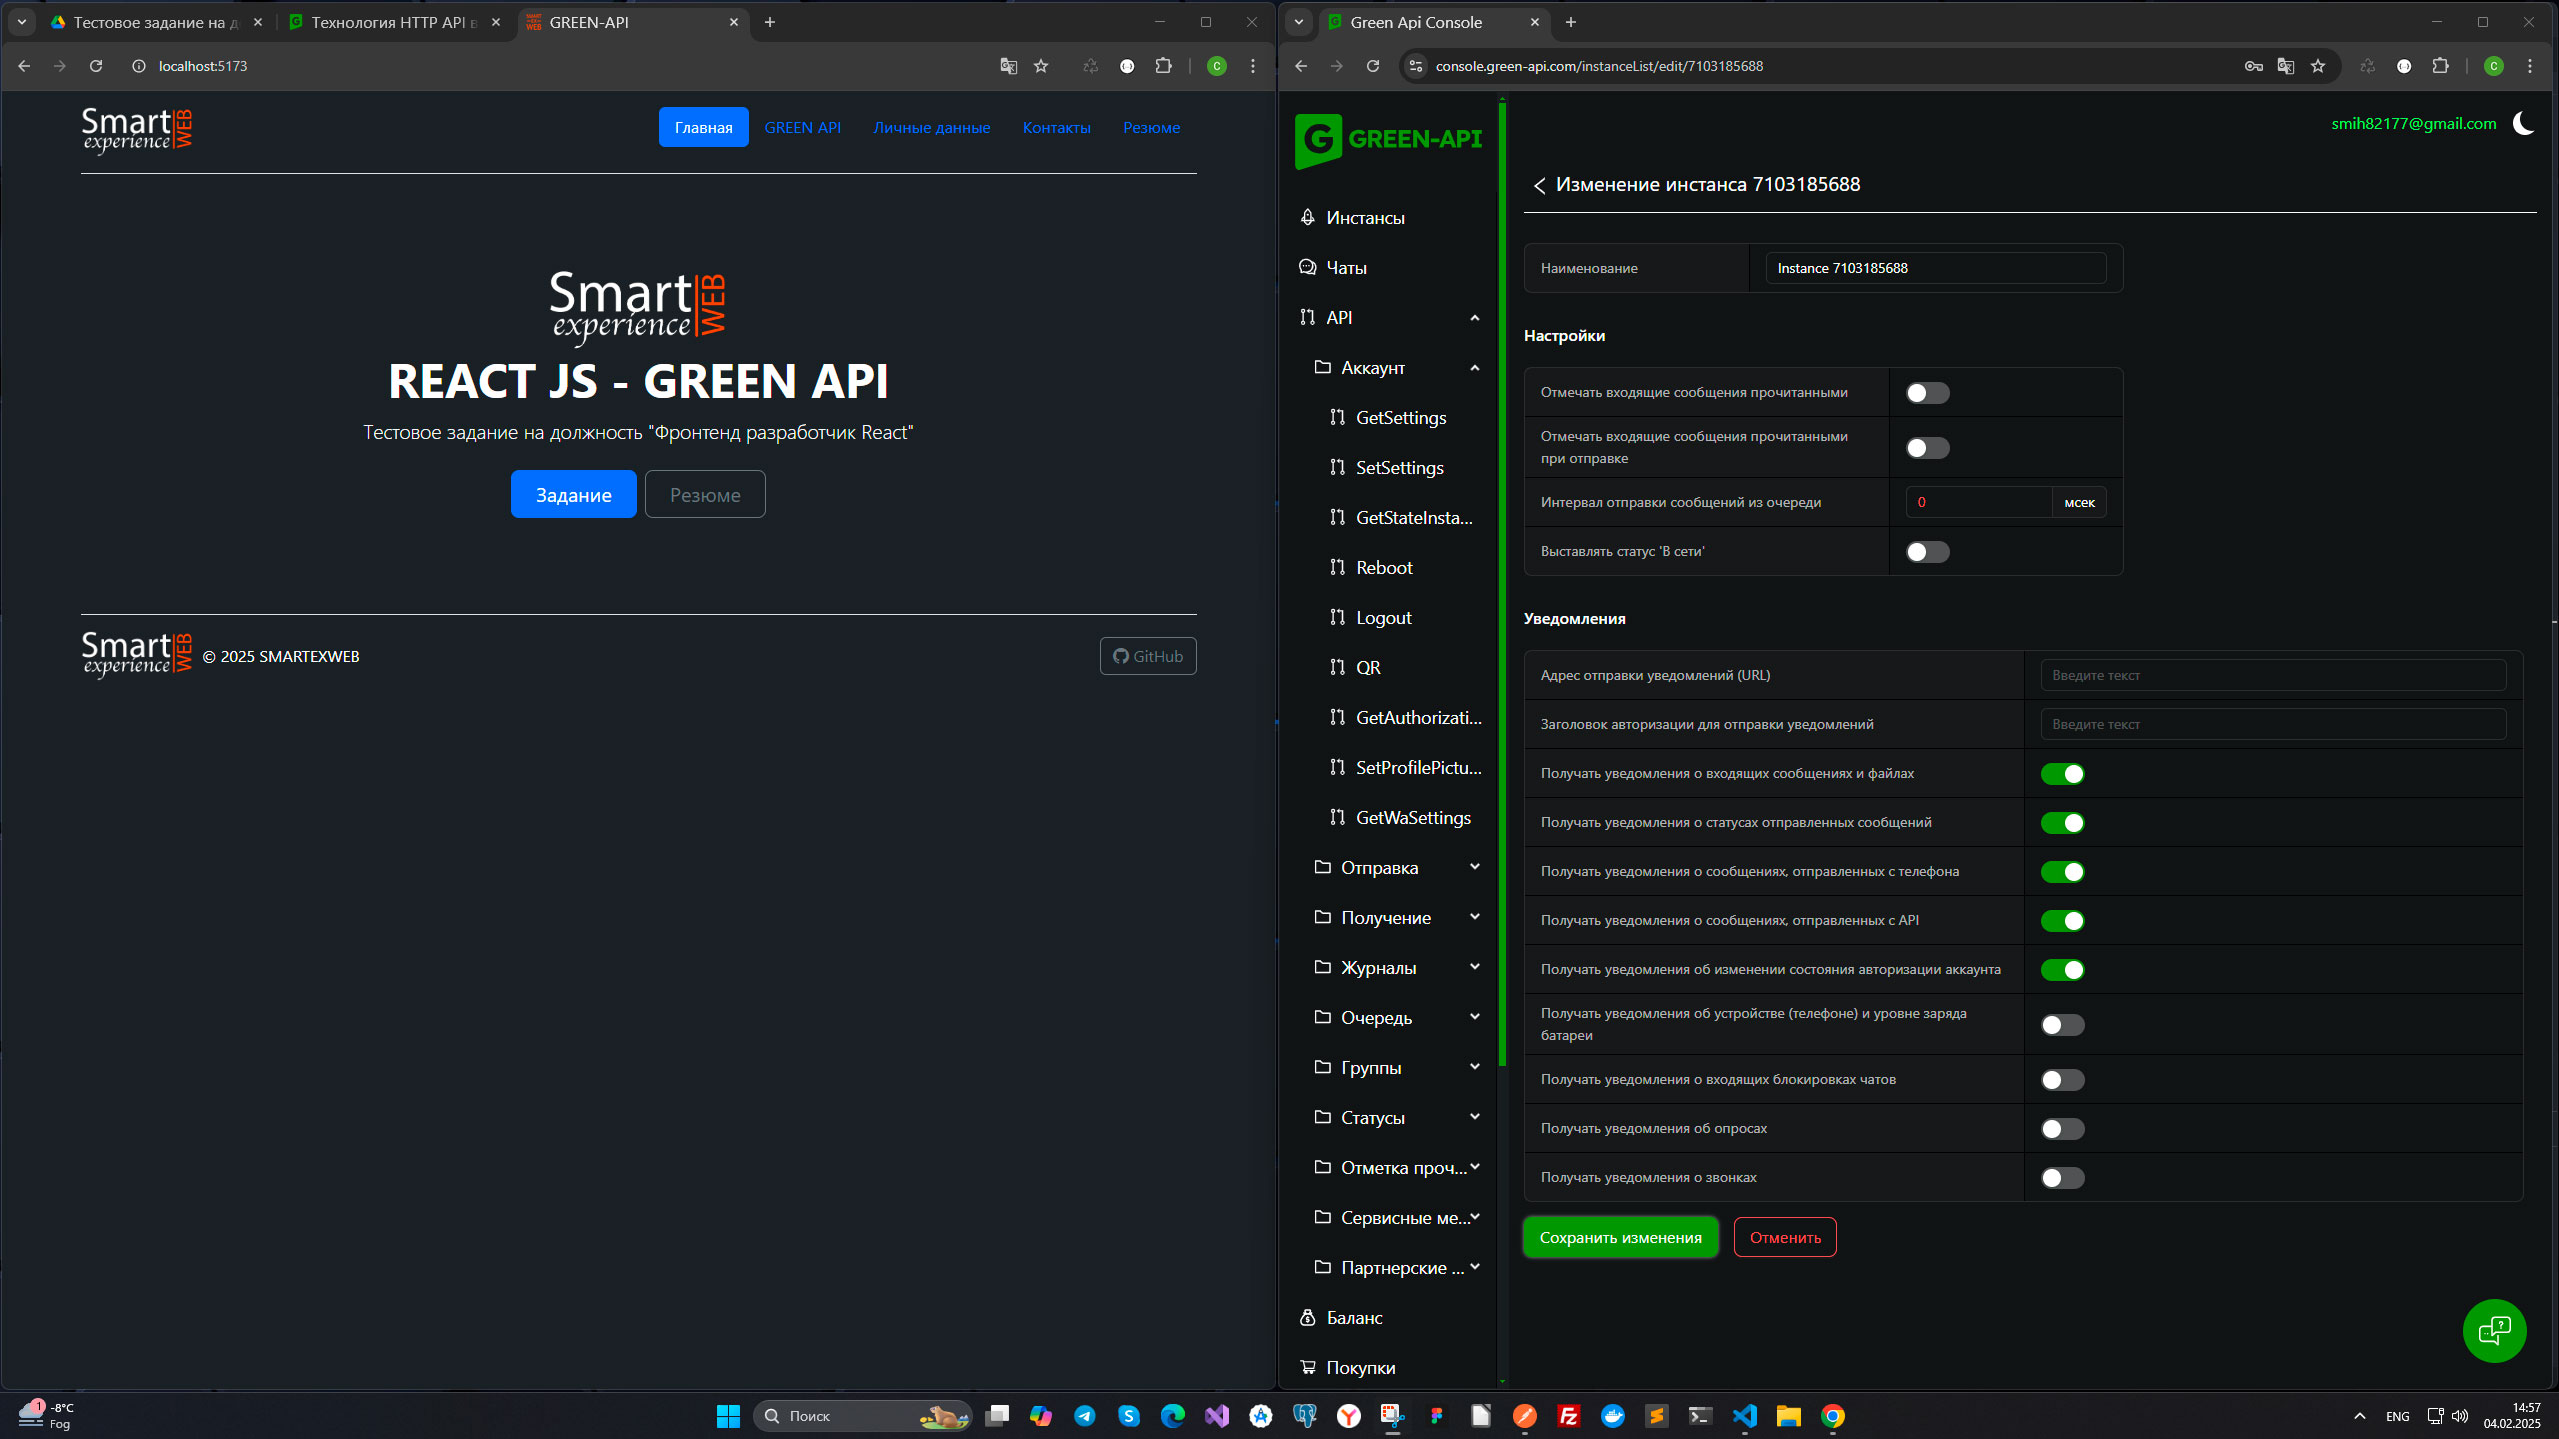2559x1439 pixels.
Task: Click the Сохранить изменения button
Action: 1620,1238
